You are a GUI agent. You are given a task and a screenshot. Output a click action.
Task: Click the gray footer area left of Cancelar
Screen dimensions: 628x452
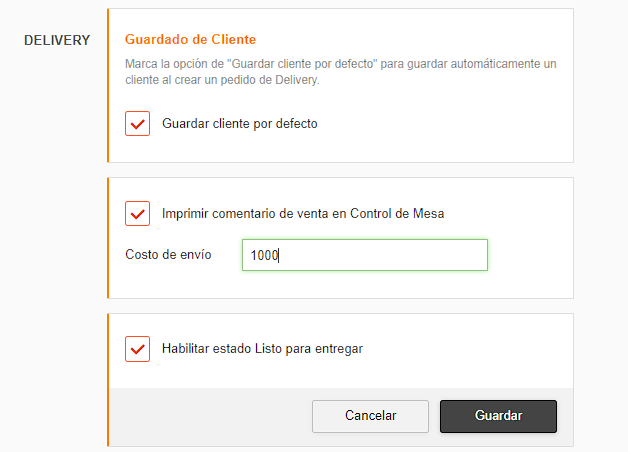210,416
